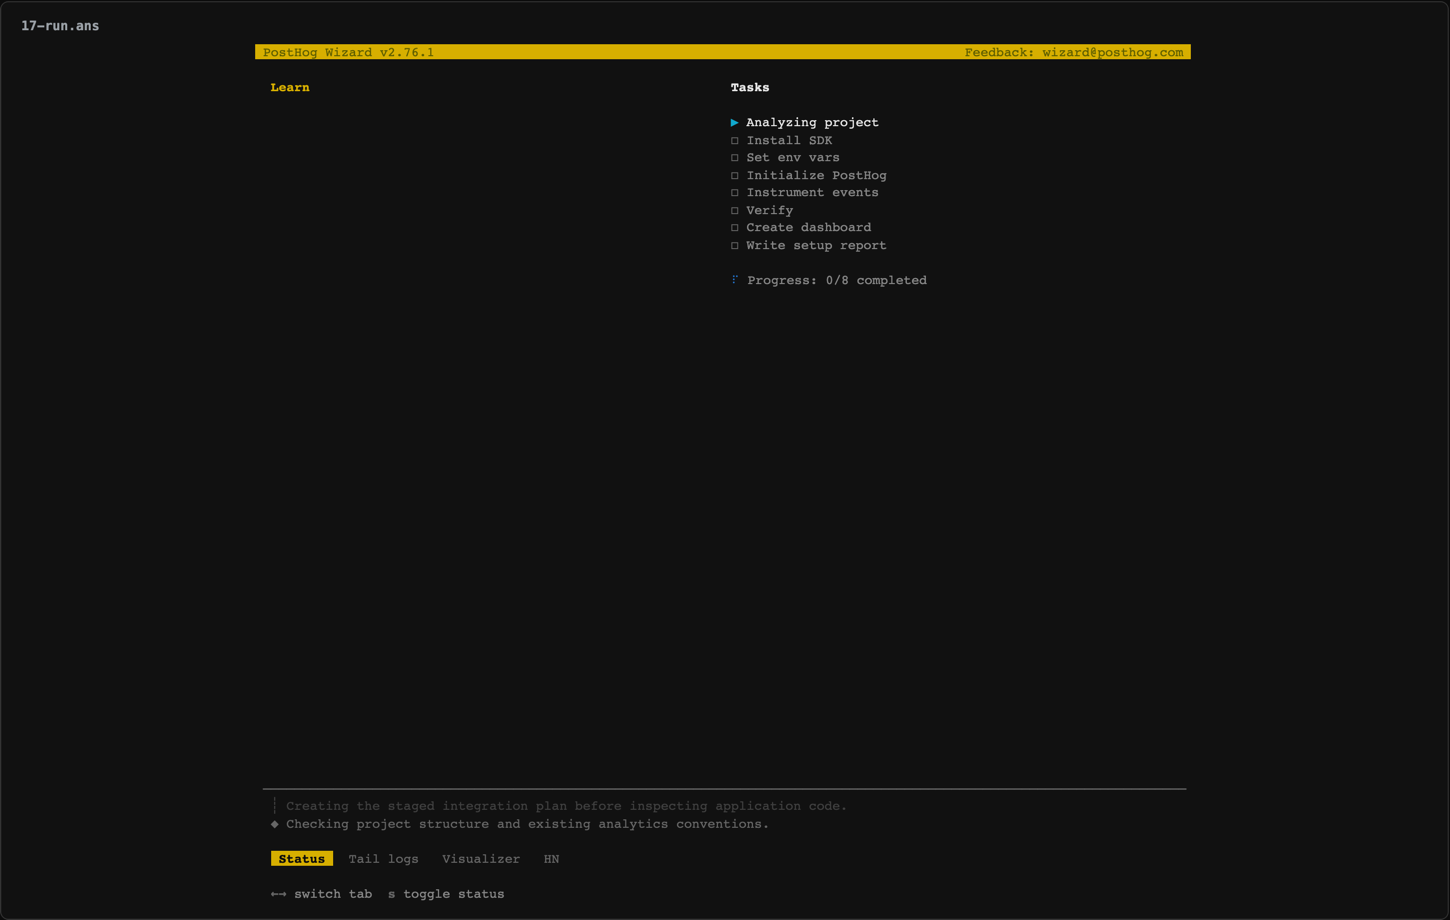The image size is (1450, 920).
Task: Click the Feedback: wizard@posthog.com address
Action: (1074, 52)
